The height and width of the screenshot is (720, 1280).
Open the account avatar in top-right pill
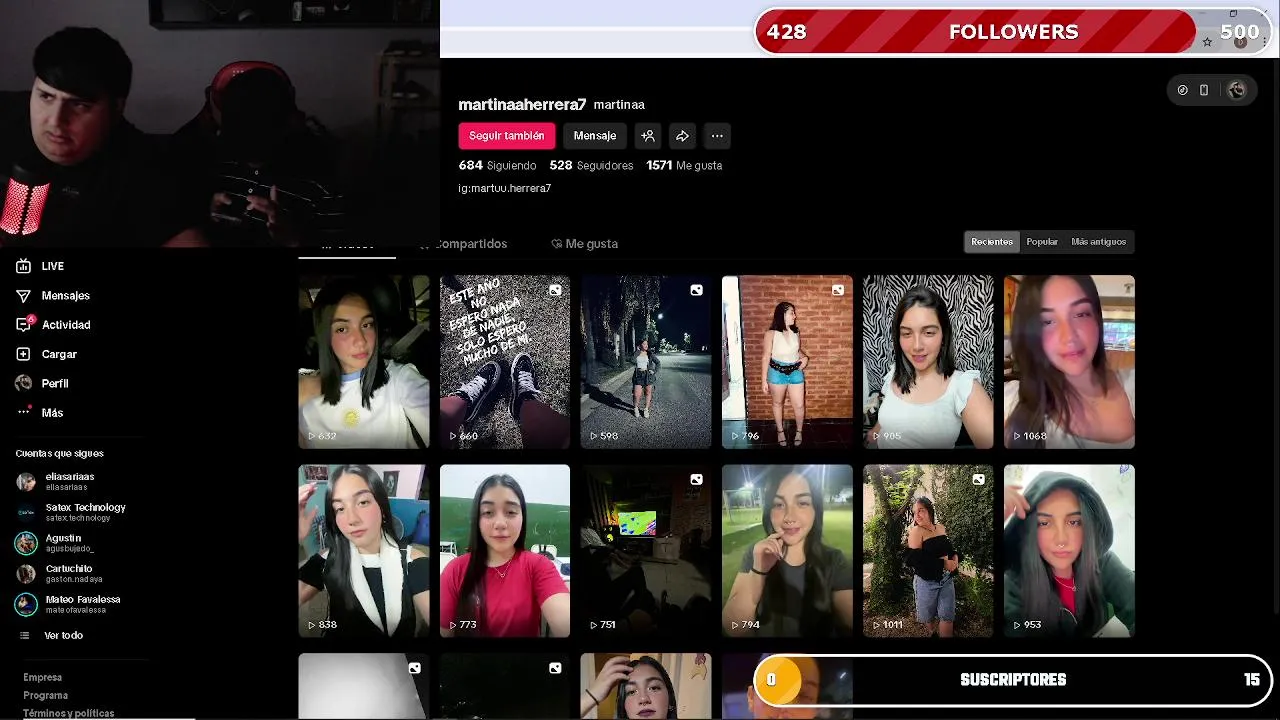click(x=1237, y=90)
